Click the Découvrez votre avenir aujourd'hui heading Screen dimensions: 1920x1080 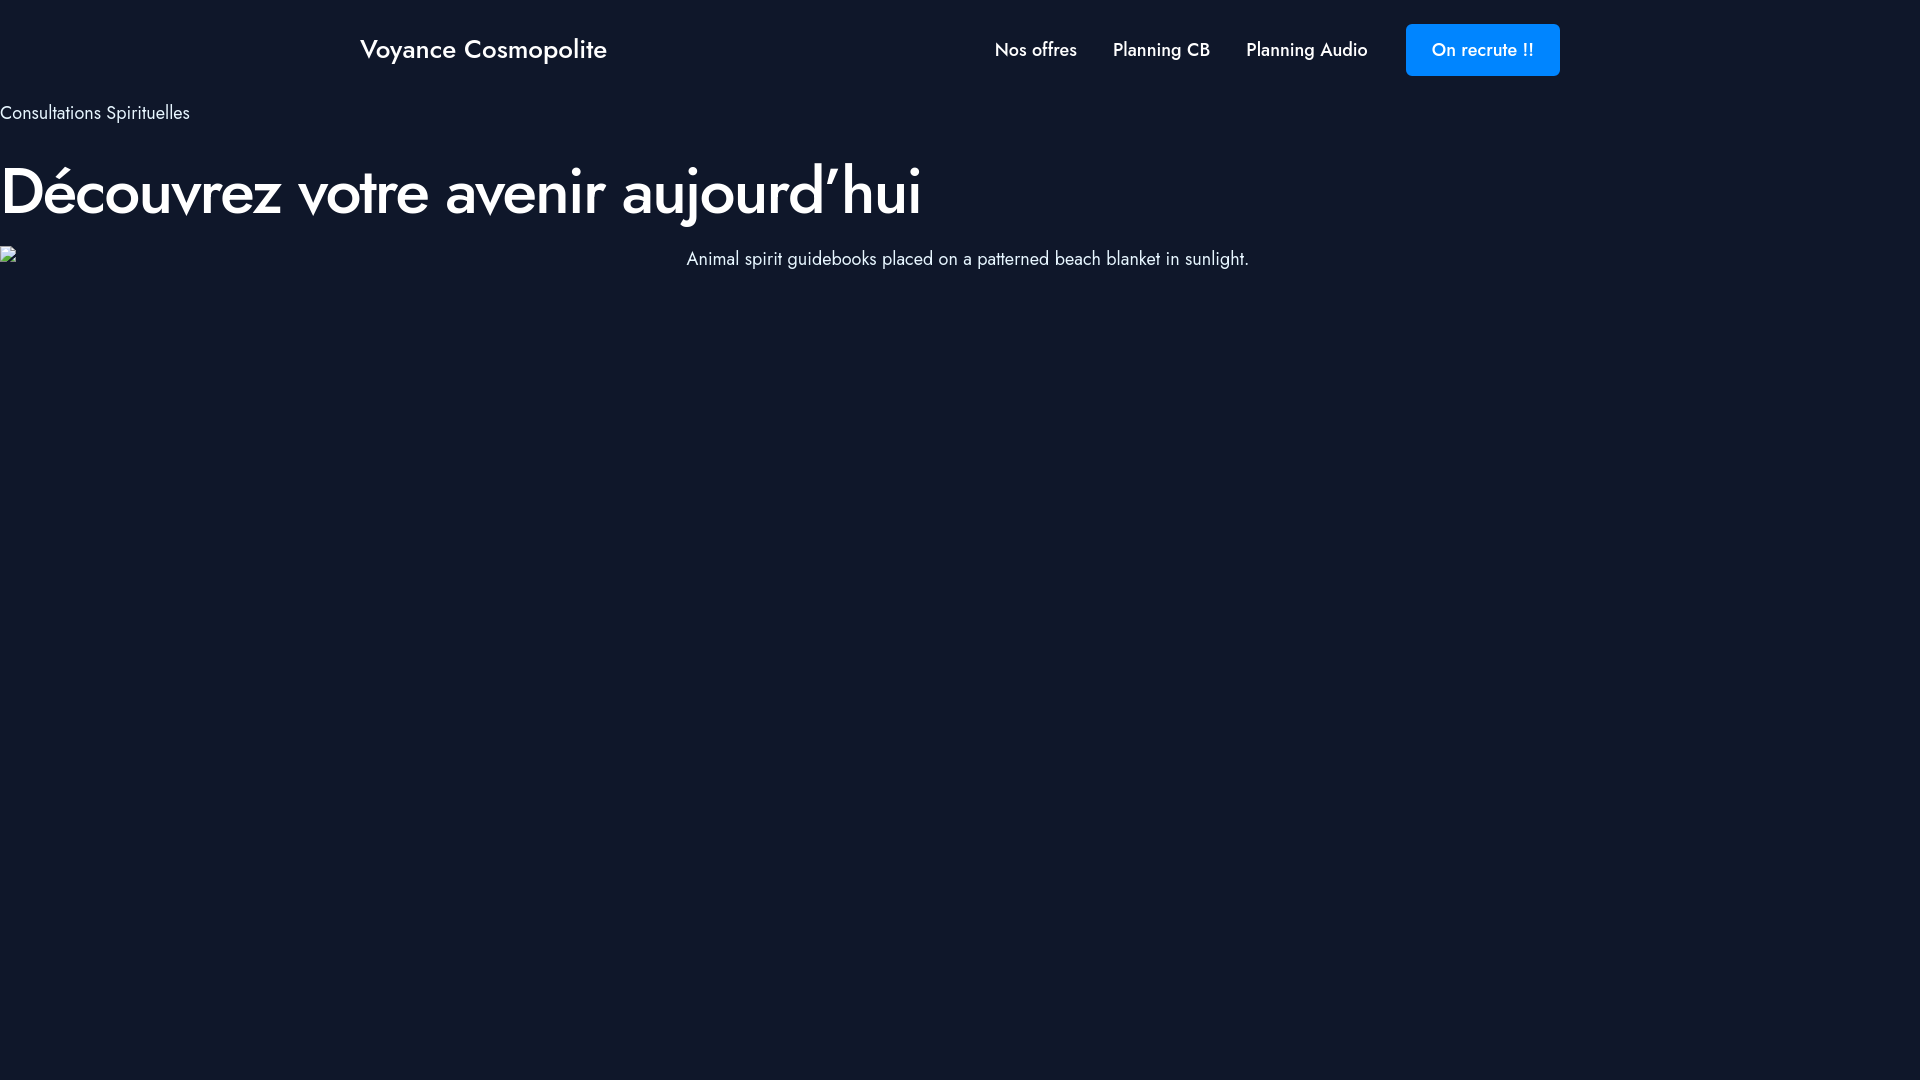pyautogui.click(x=460, y=192)
